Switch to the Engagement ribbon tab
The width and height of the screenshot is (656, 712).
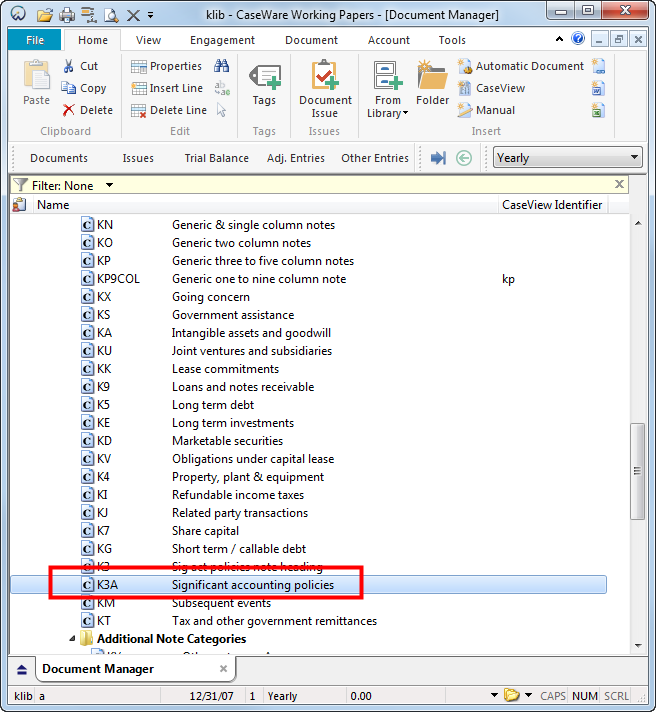[222, 40]
